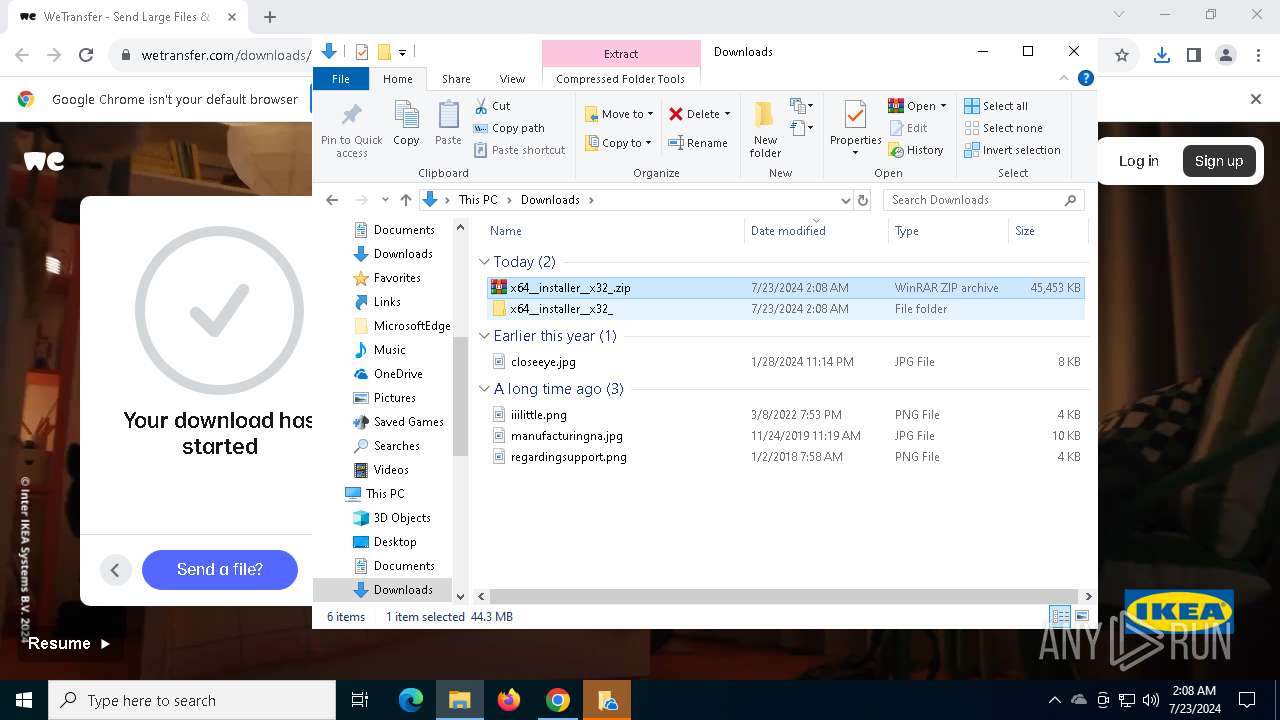Screen dimensions: 1280x720
Task: Open the Copy to dropdown
Action: point(618,143)
